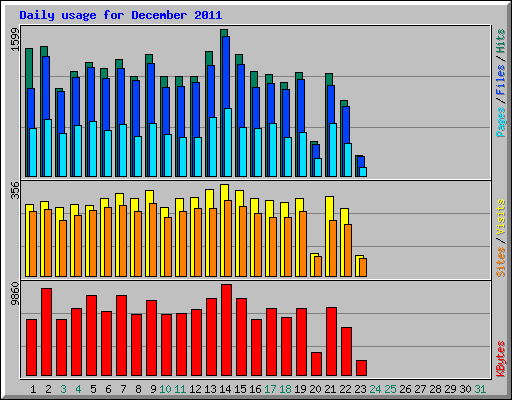
Task: Click the cyan Pages bar for day 1
Action: click(x=33, y=152)
